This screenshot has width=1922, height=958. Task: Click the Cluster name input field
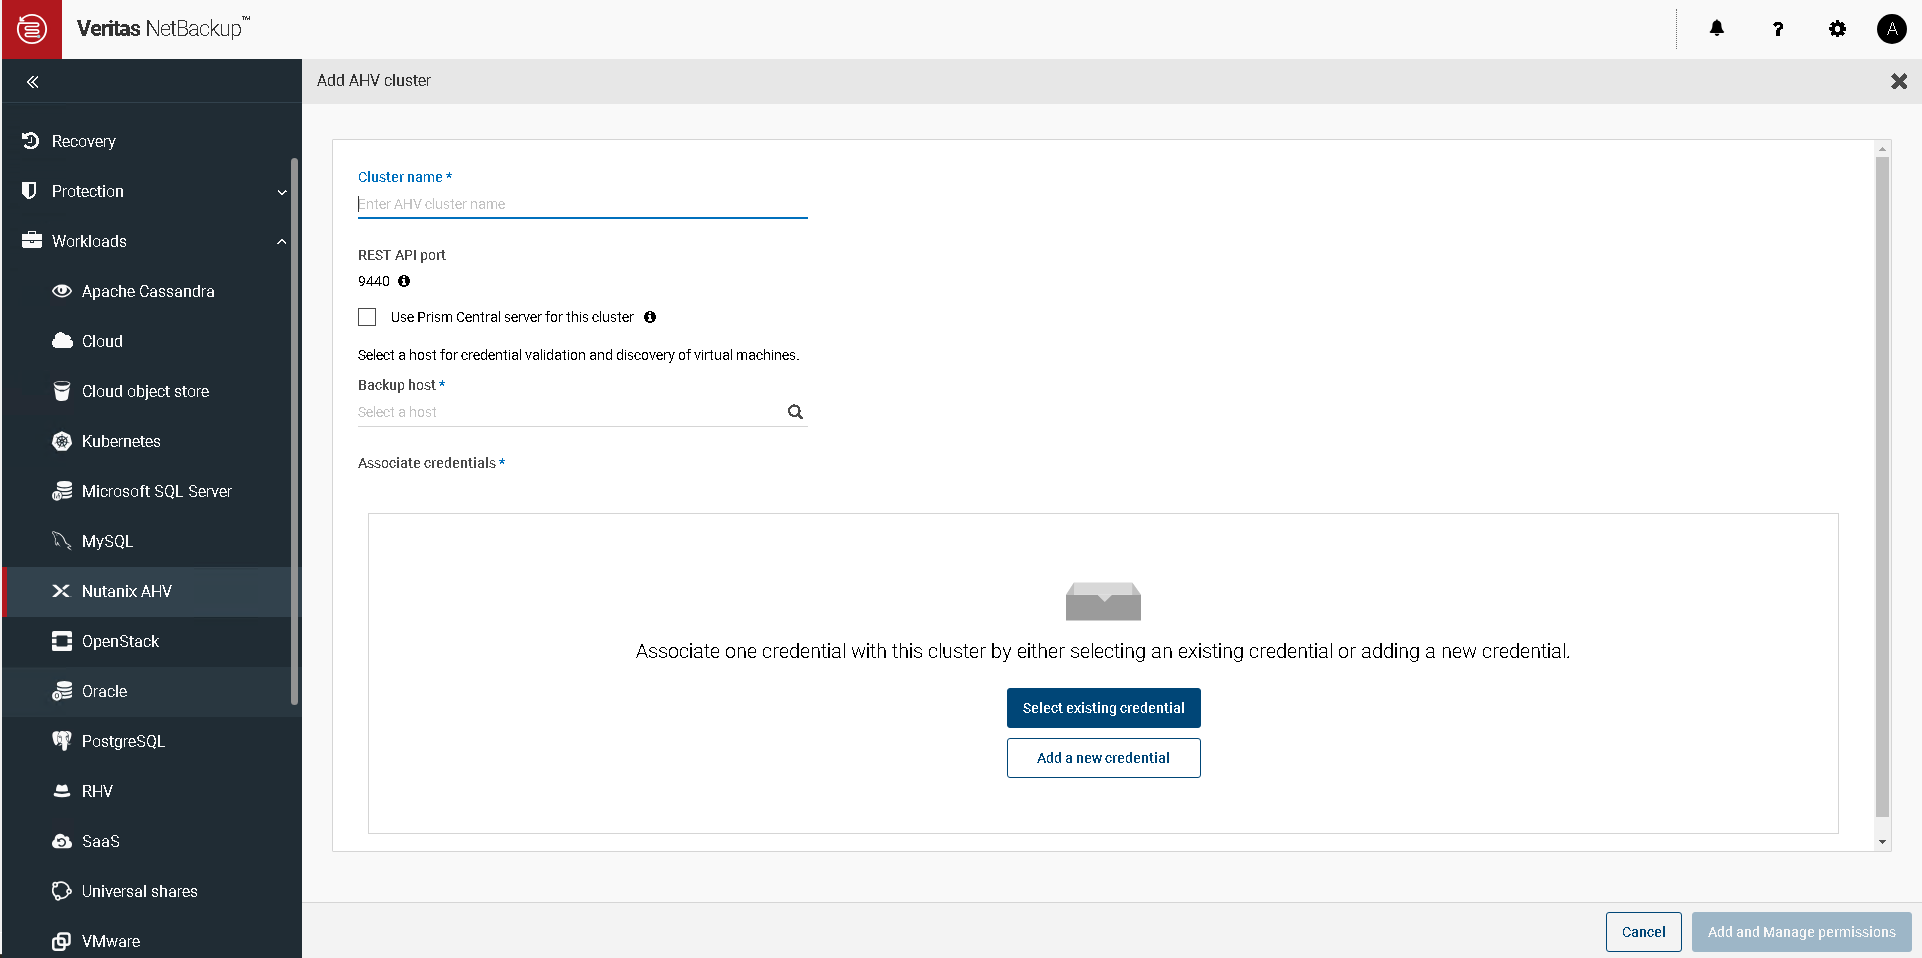[582, 204]
